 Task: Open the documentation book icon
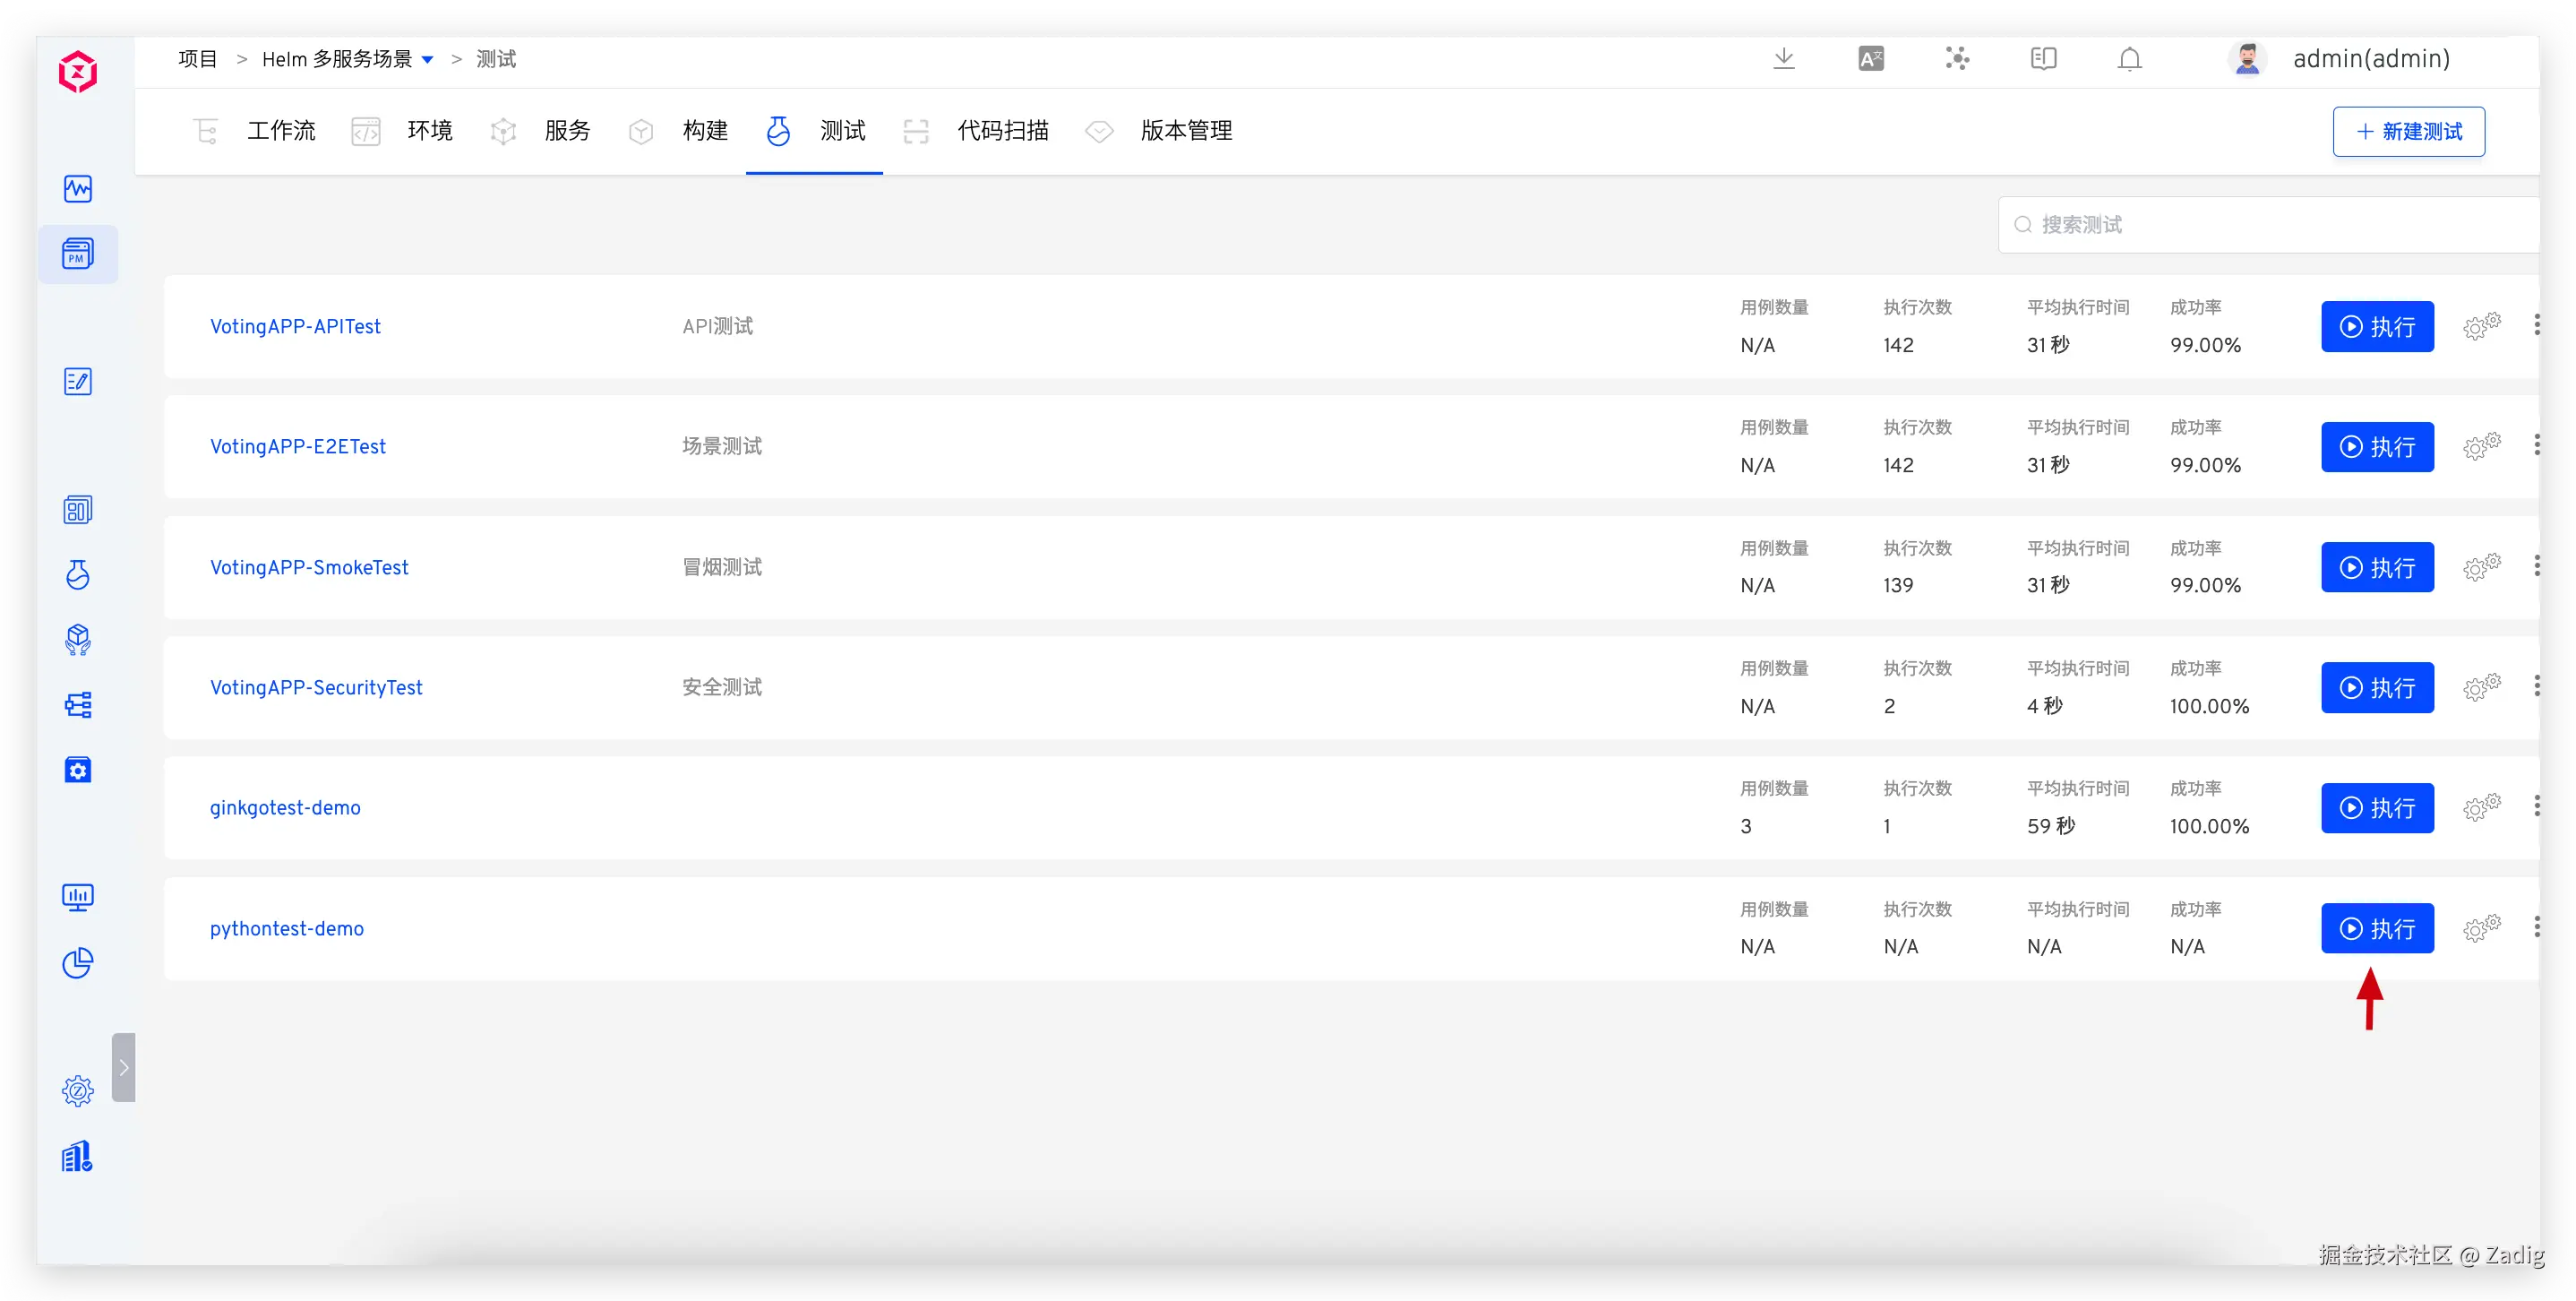point(2043,59)
